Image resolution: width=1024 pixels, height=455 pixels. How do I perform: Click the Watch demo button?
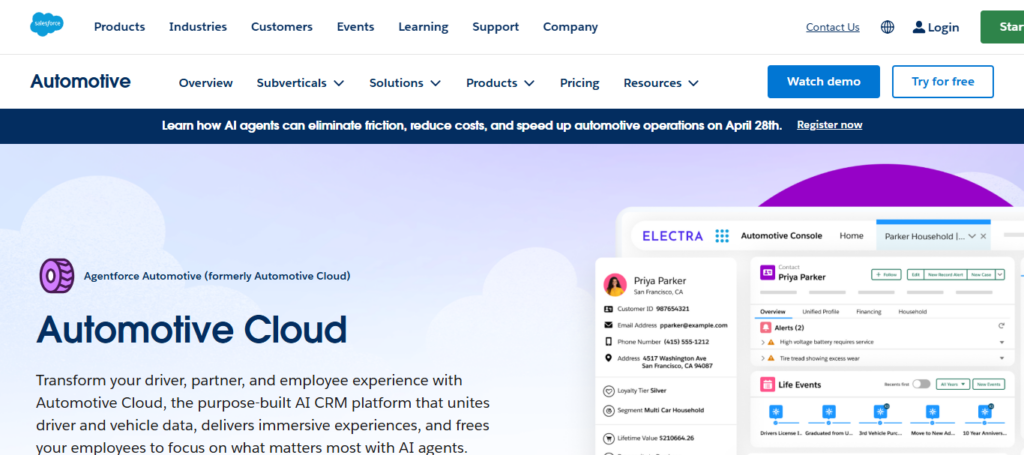coord(824,82)
